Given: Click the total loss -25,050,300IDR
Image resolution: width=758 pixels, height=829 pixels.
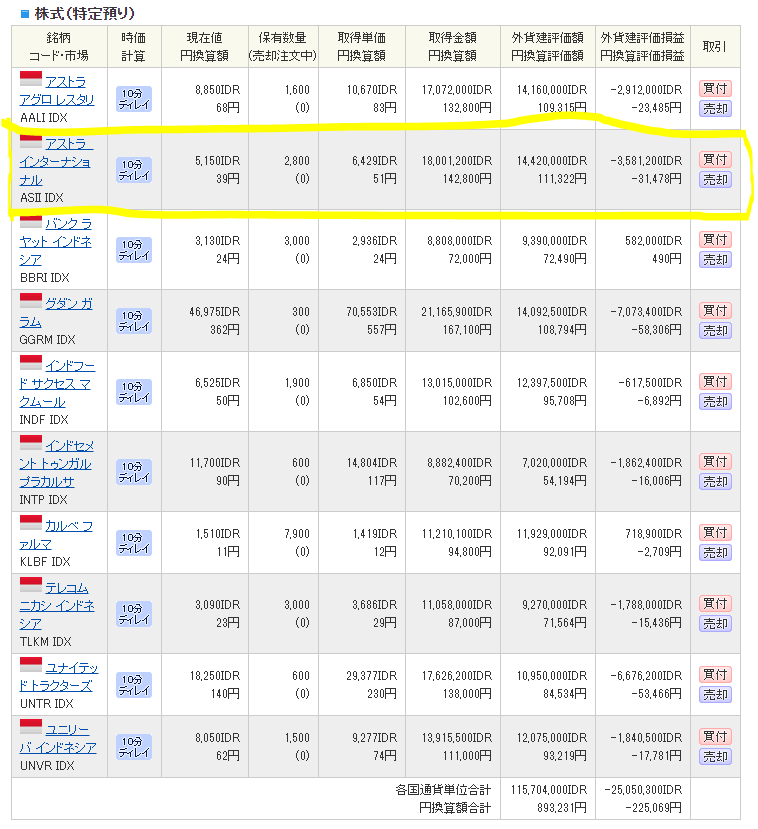Looking at the screenshot, I should click(x=643, y=790).
